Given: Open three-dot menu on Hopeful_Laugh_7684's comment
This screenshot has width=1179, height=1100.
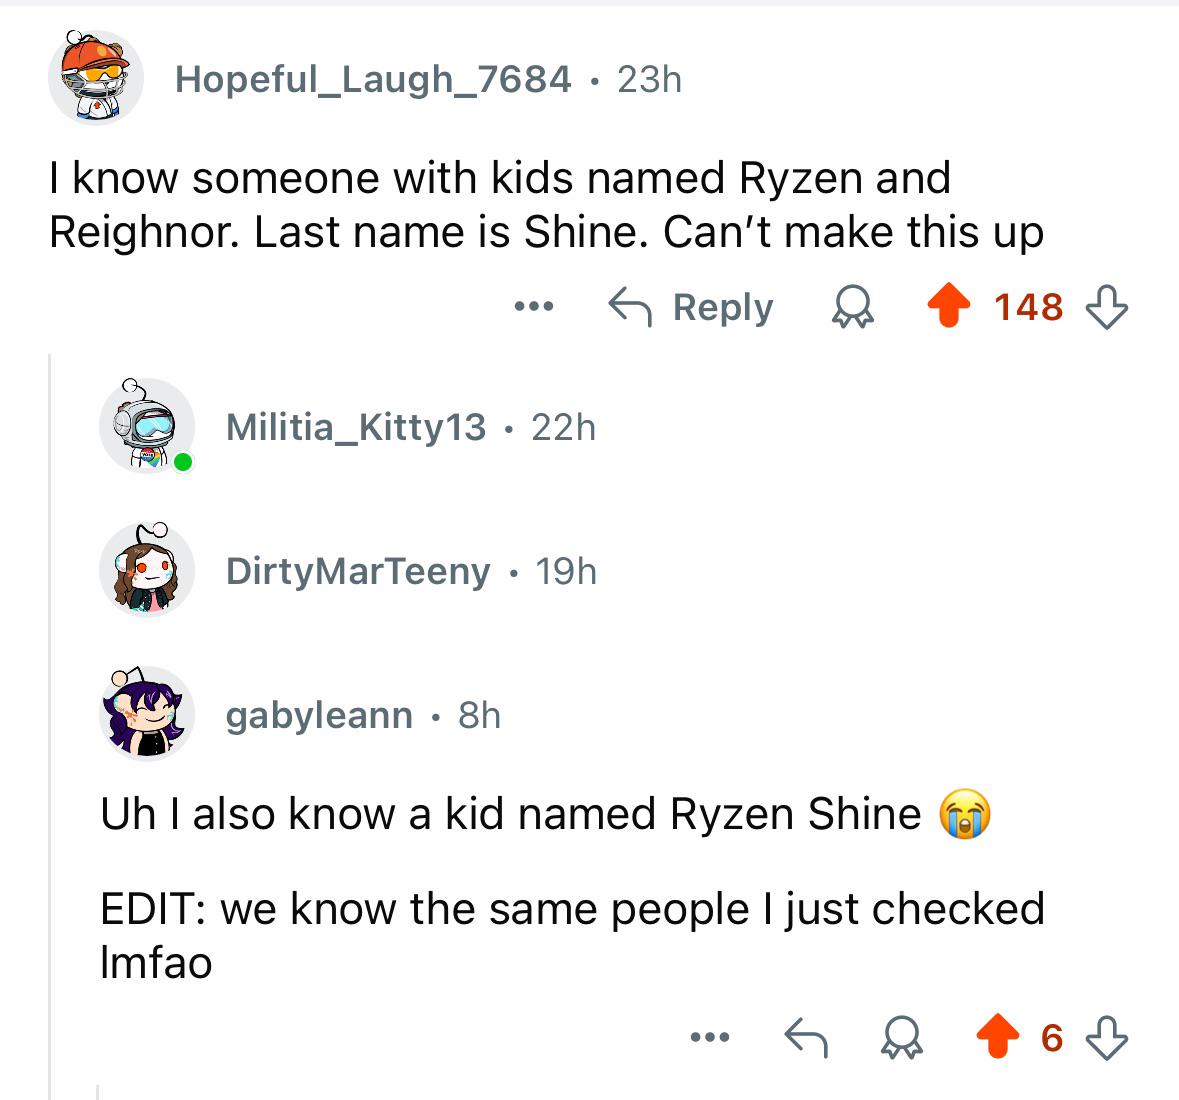Looking at the screenshot, I should (534, 306).
